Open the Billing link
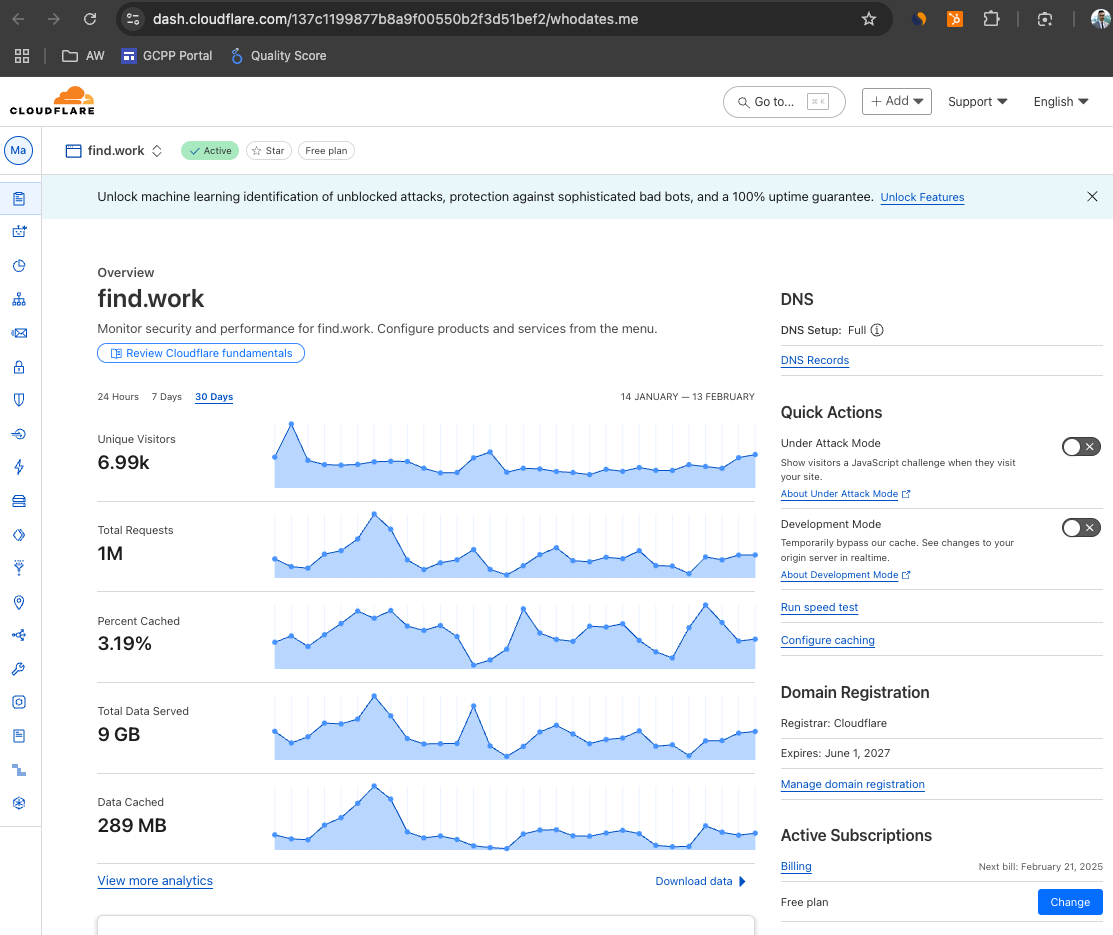This screenshot has height=935, width=1113. point(796,867)
